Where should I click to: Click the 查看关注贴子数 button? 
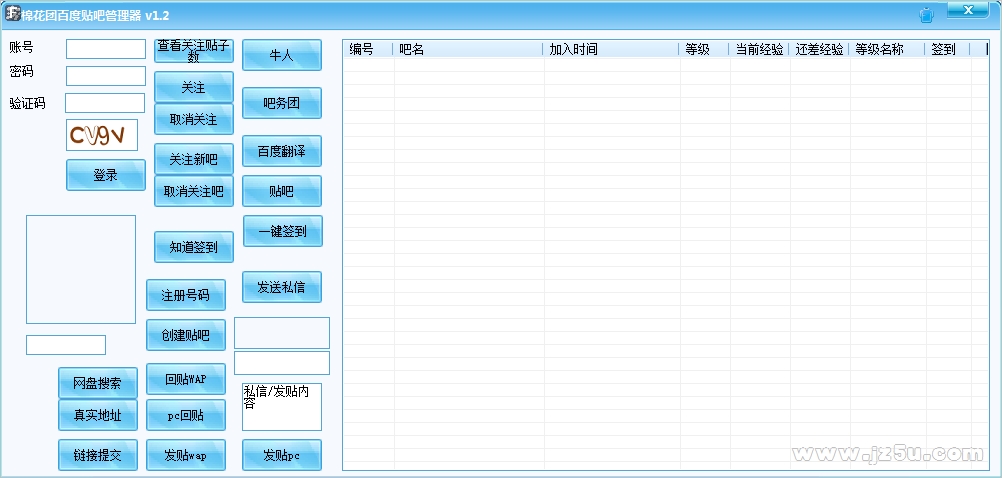click(x=194, y=51)
